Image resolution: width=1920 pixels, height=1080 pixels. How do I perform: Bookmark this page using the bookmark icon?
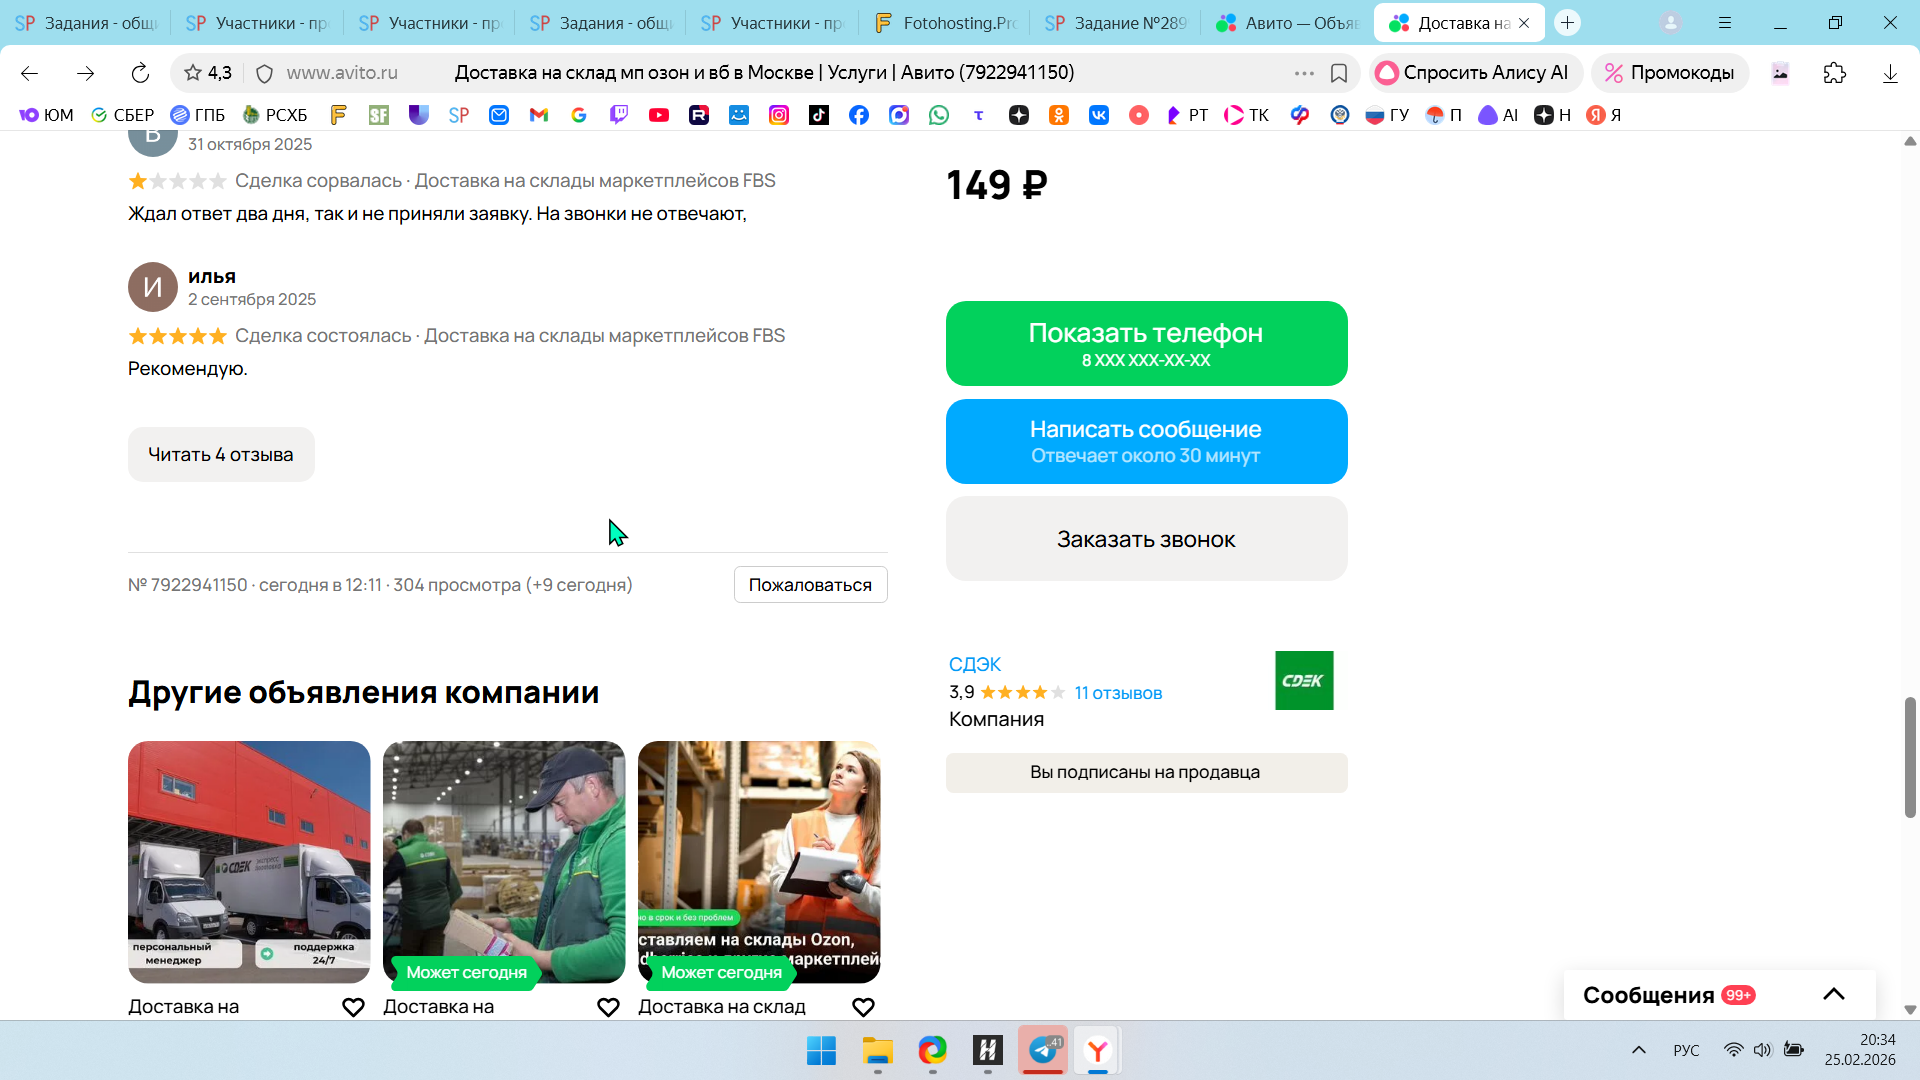tap(1339, 73)
